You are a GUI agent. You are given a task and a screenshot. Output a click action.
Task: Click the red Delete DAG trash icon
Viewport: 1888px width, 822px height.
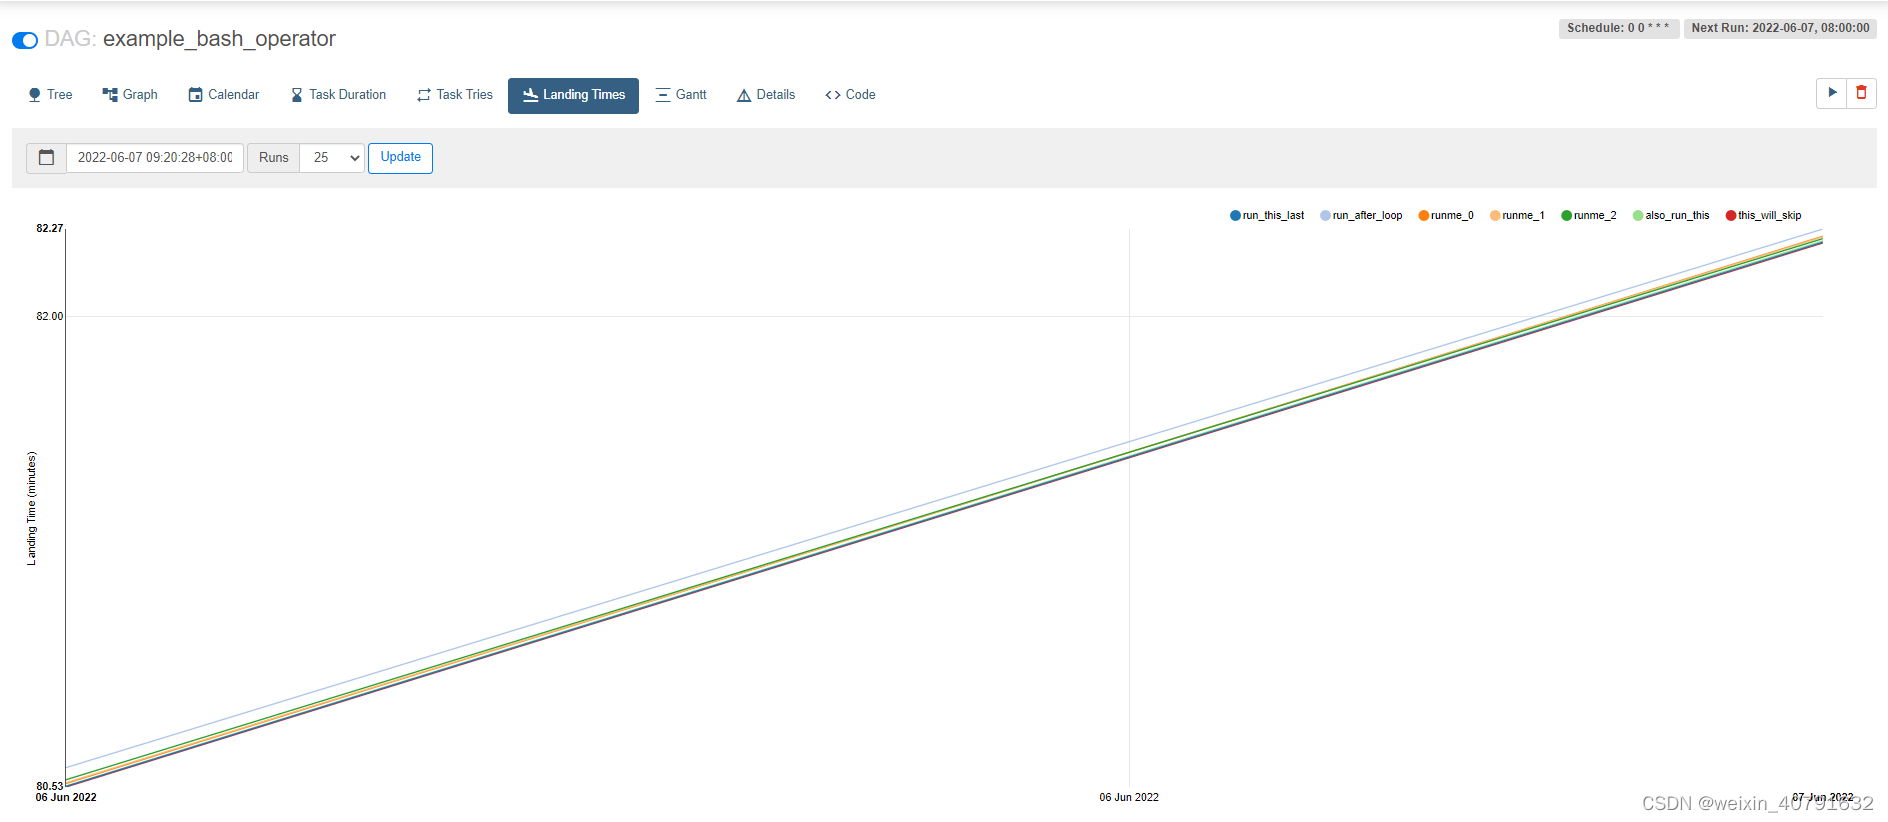pyautogui.click(x=1861, y=93)
